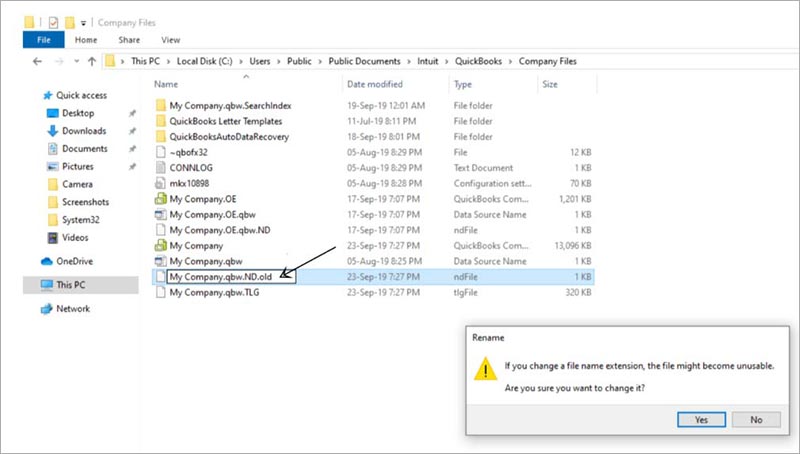The image size is (800, 454).
Task: Click the pin icon beside Desktop
Action: tap(132, 113)
